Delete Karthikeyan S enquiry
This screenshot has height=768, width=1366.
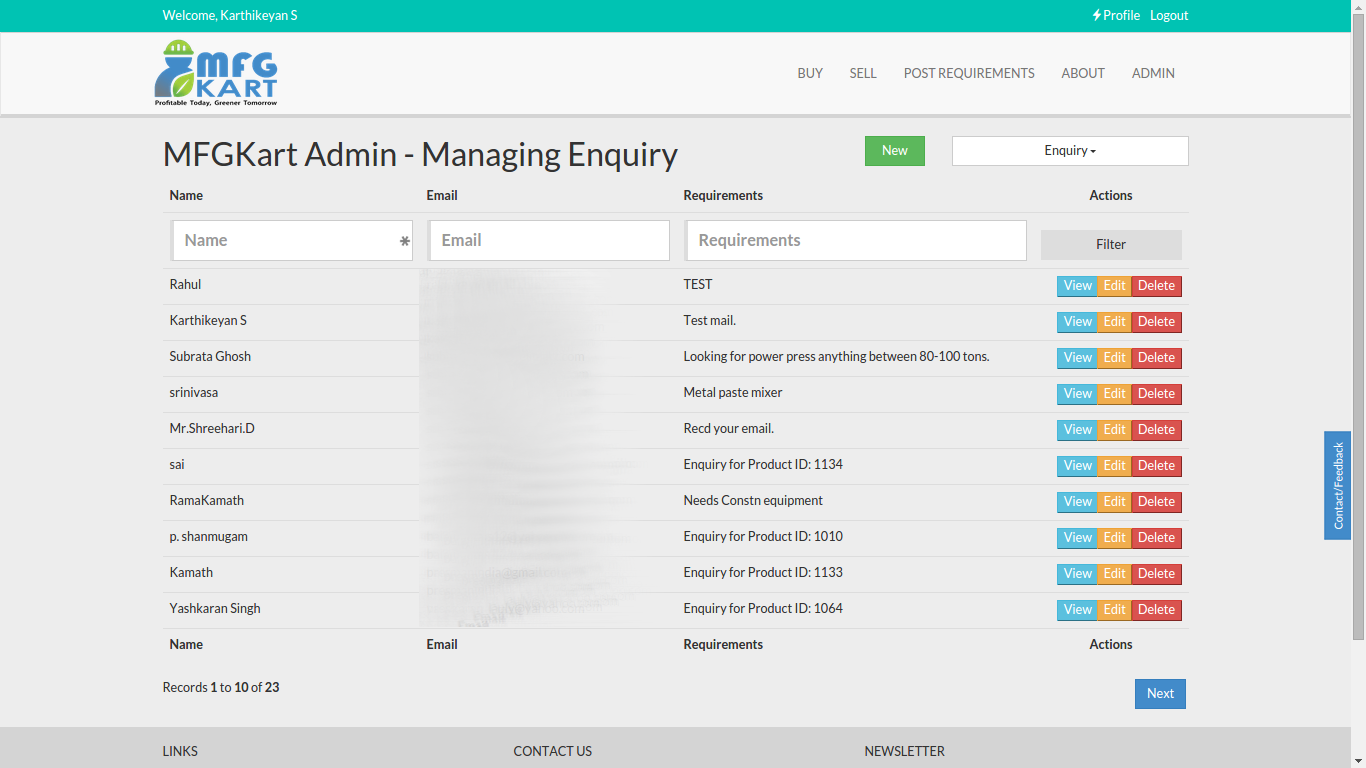click(1156, 322)
